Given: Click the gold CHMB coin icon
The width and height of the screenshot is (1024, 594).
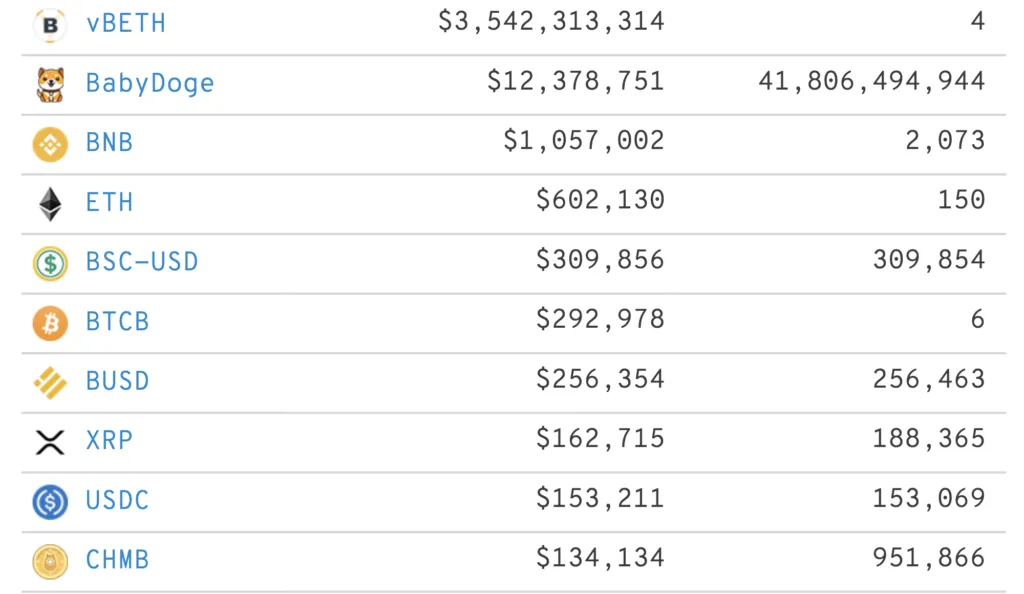Looking at the screenshot, I should coord(50,561).
